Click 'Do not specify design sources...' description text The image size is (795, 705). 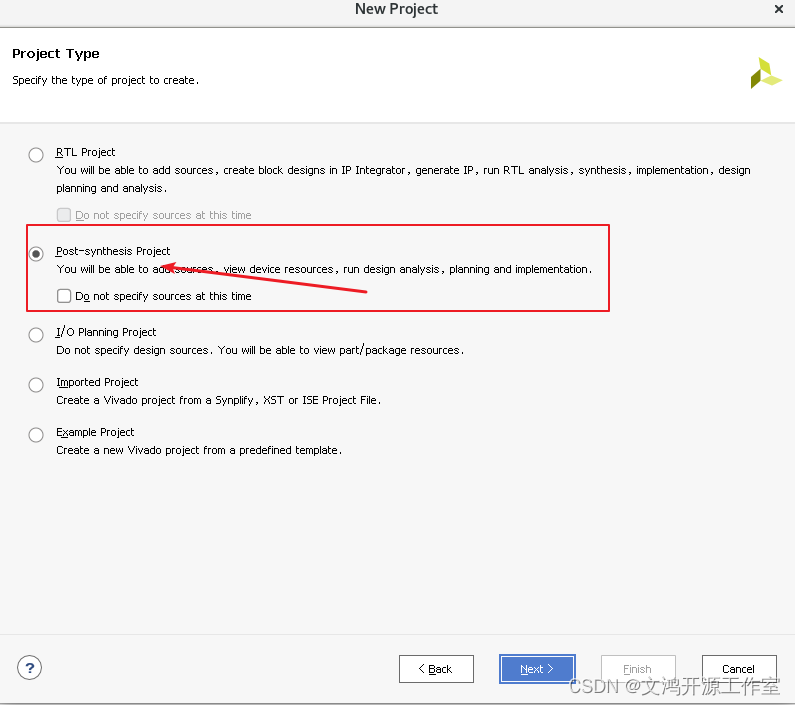pos(260,350)
